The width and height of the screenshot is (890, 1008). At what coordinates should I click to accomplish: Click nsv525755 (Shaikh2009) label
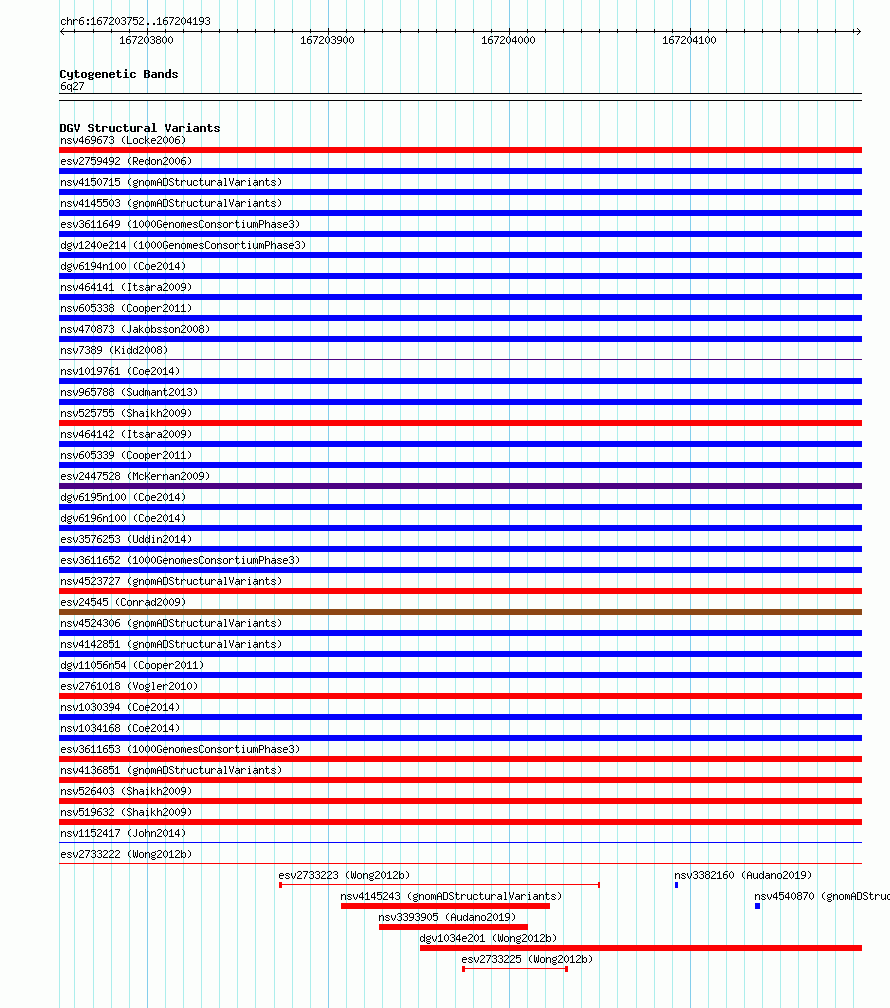(126, 413)
